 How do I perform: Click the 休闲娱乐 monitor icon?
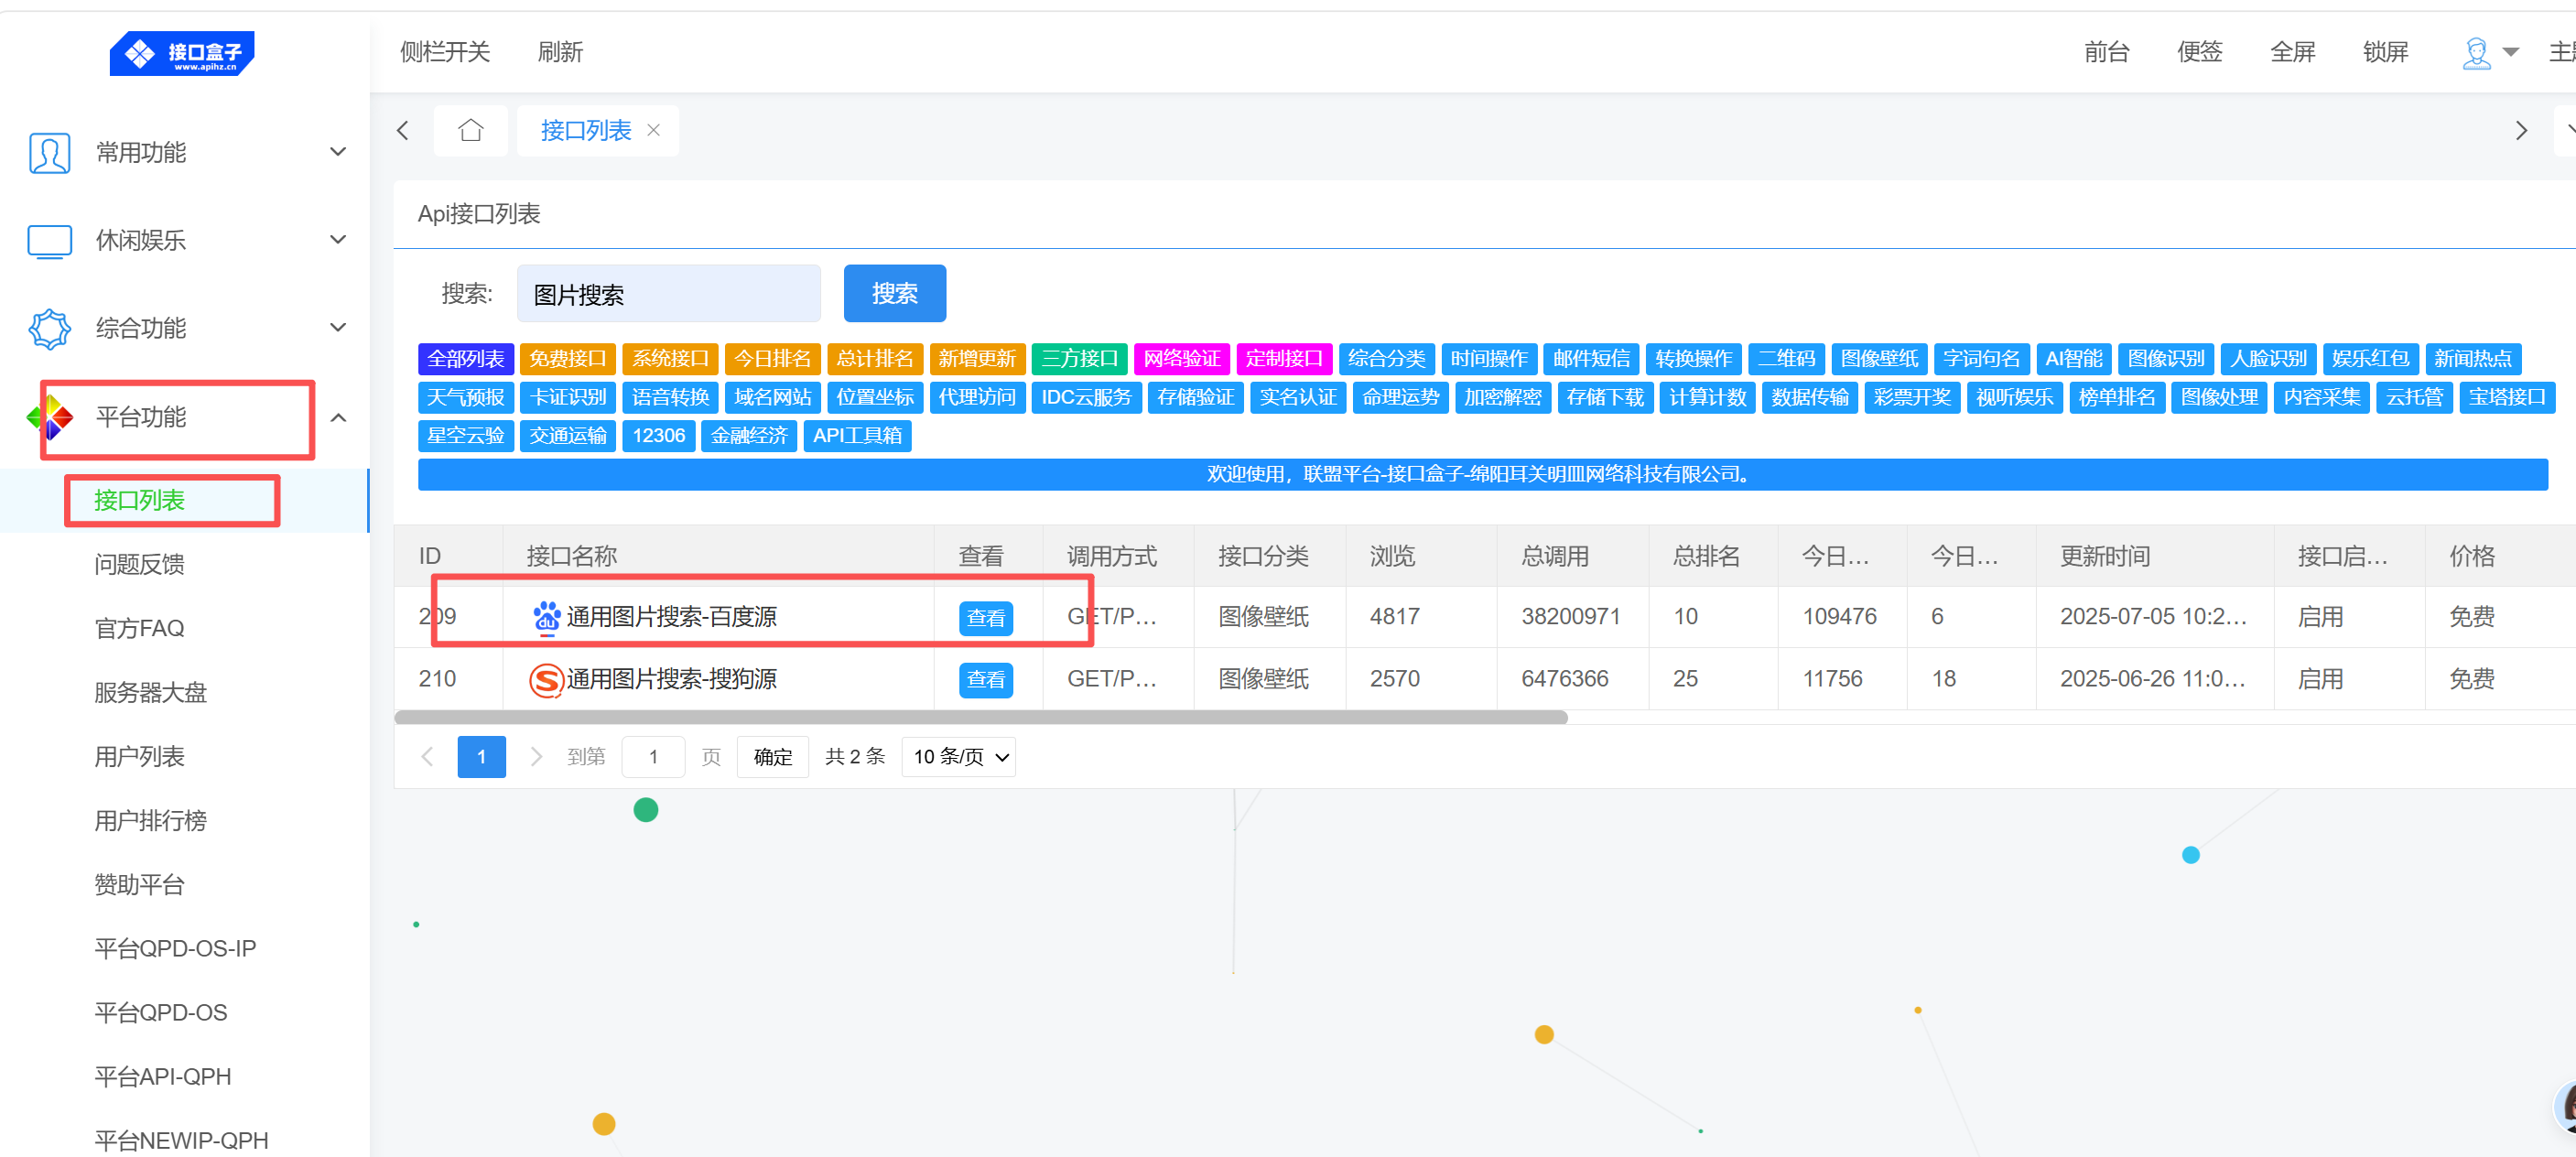(x=49, y=241)
